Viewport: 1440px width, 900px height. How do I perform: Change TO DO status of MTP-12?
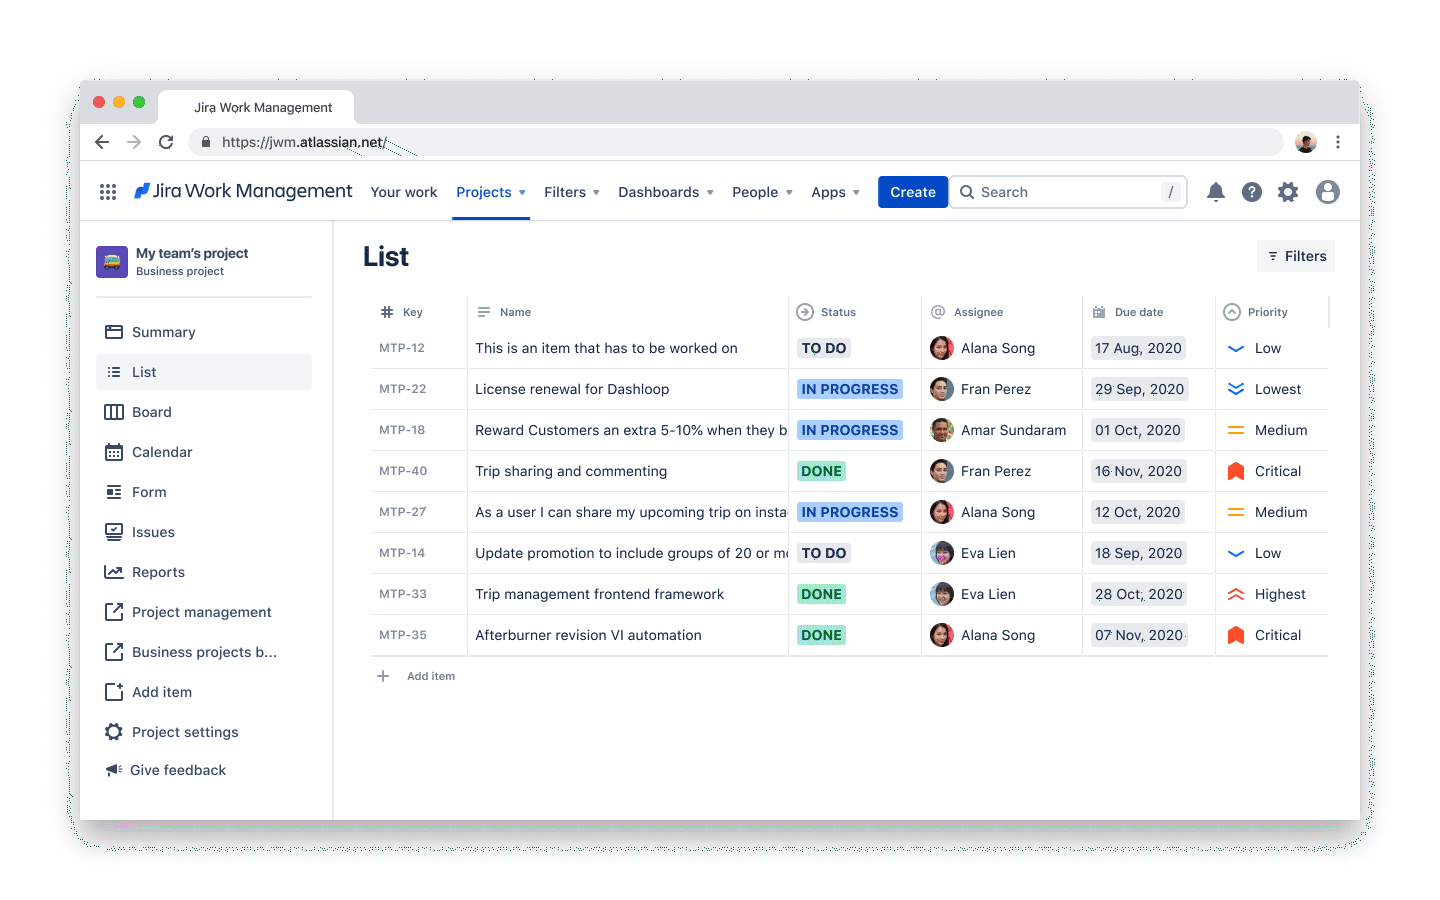(x=824, y=348)
